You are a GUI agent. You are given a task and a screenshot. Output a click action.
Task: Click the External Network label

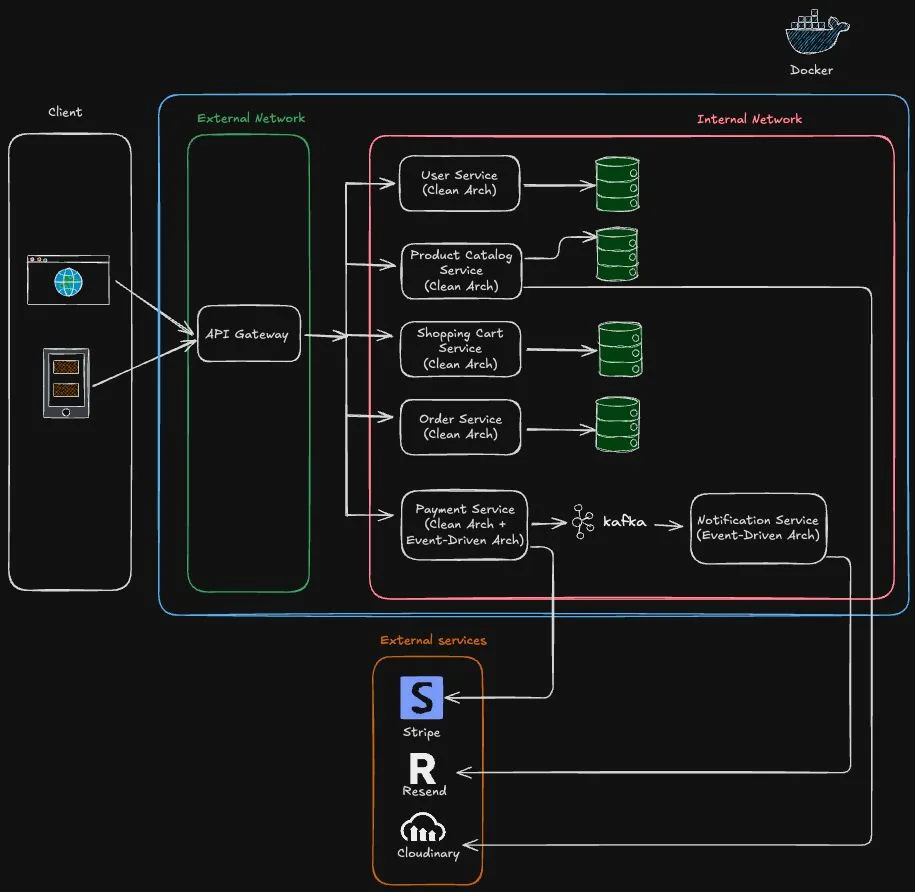pyautogui.click(x=251, y=118)
